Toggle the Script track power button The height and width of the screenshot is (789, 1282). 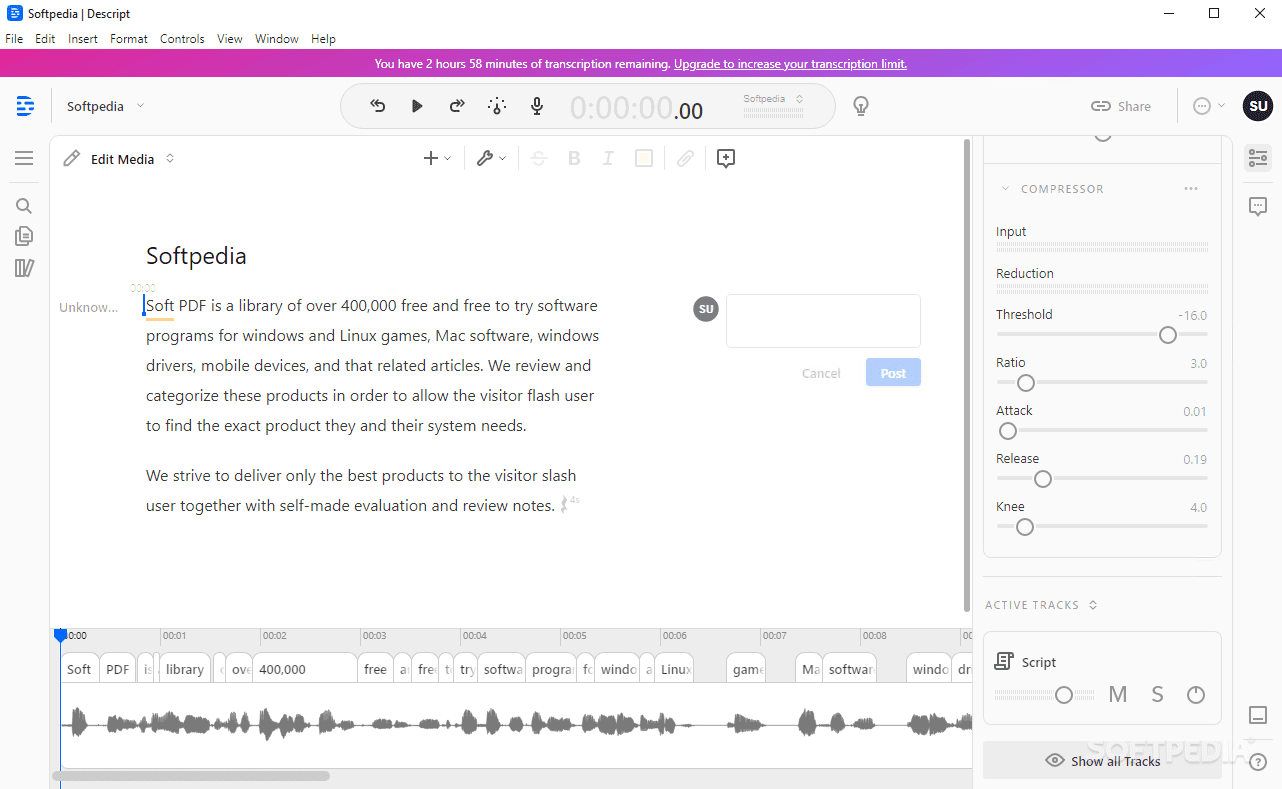click(x=1196, y=694)
